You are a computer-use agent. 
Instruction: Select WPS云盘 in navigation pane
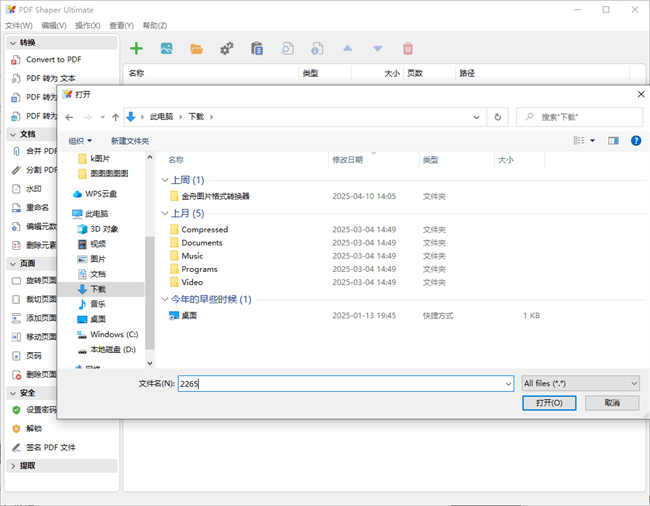pyautogui.click(x=100, y=194)
